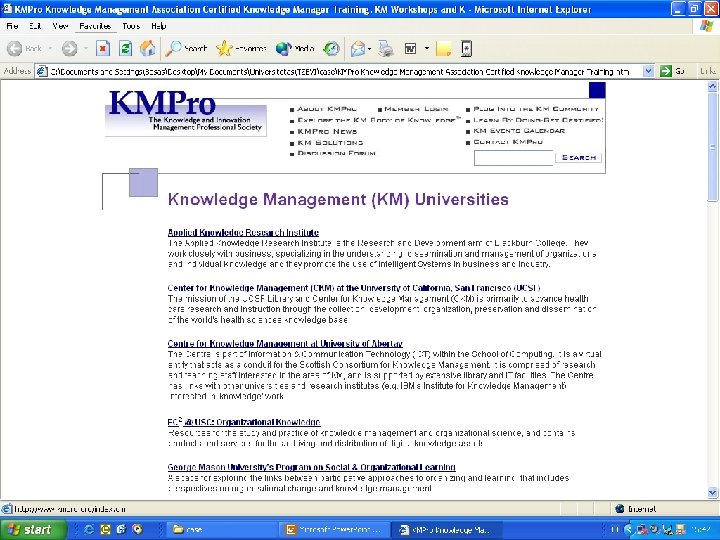This screenshot has width=720, height=540.
Task: Print the current page
Action: click(386, 48)
